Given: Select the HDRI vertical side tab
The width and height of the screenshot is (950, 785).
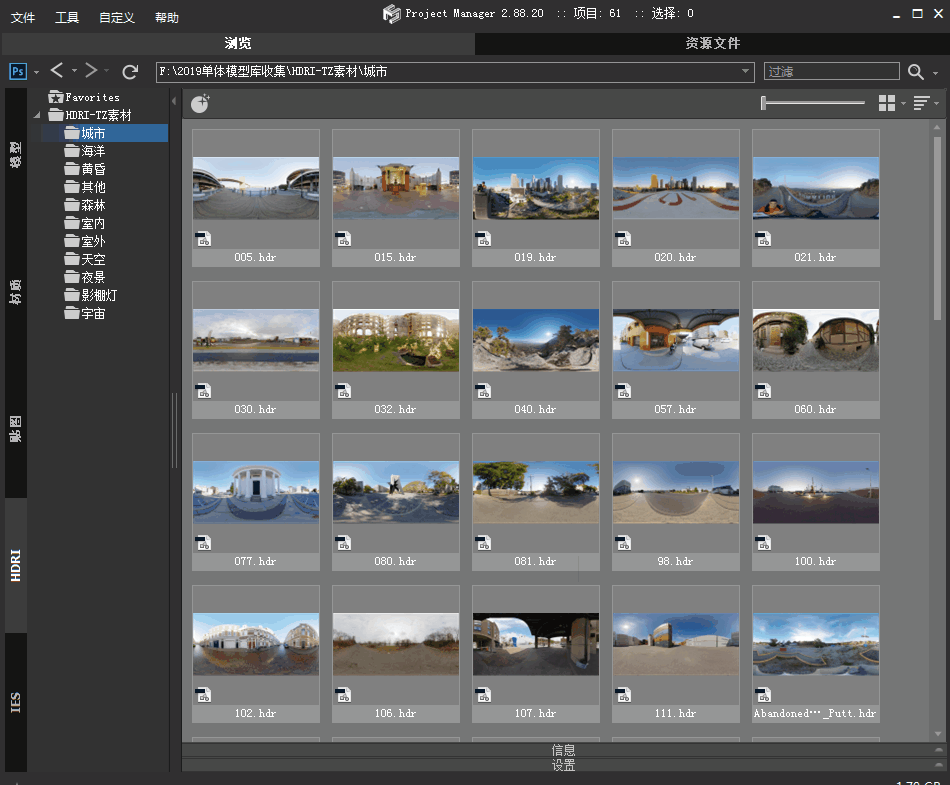Looking at the screenshot, I should coord(16,565).
